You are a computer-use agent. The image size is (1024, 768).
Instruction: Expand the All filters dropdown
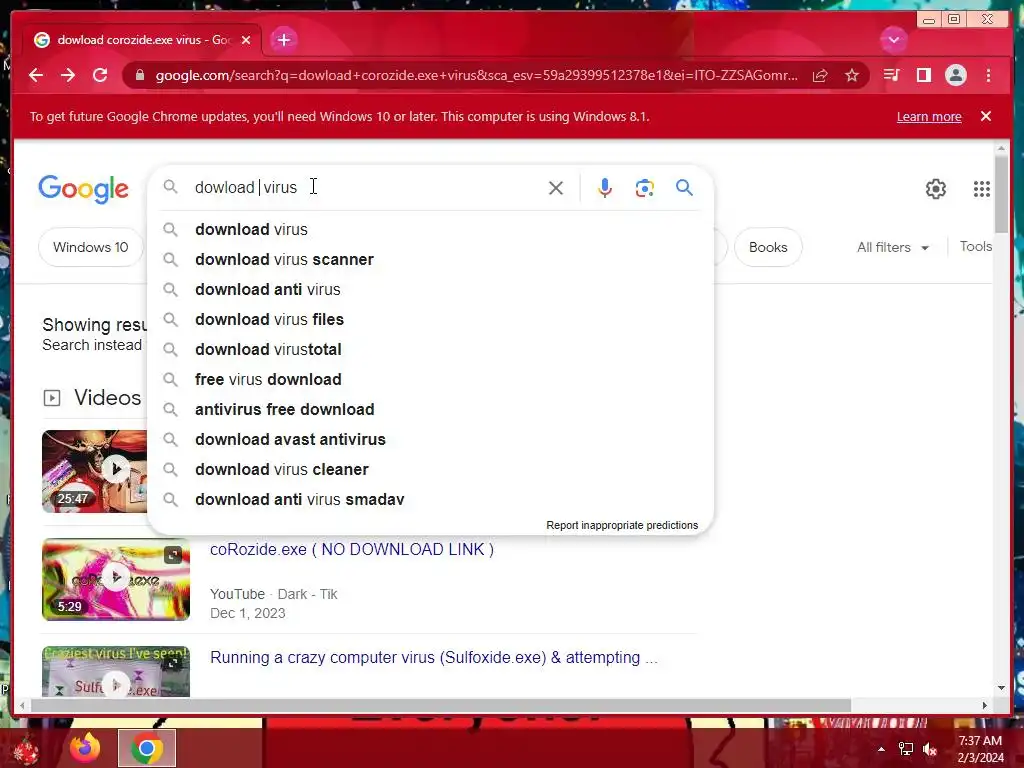coord(893,248)
